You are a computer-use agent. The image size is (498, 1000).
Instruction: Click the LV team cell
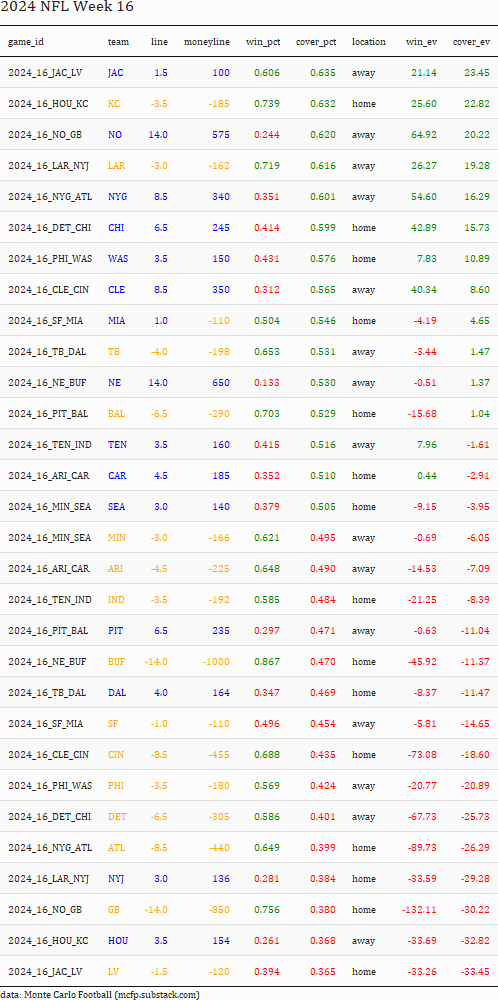114,971
